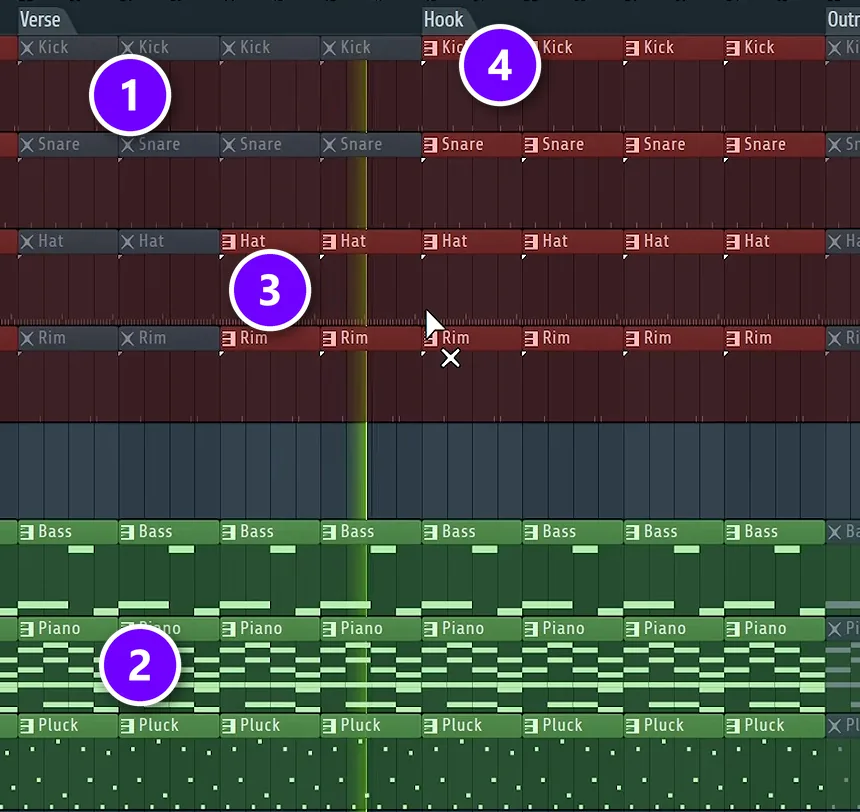
Task: Select Verse's fourth Bass clip name
Action: click(358, 531)
